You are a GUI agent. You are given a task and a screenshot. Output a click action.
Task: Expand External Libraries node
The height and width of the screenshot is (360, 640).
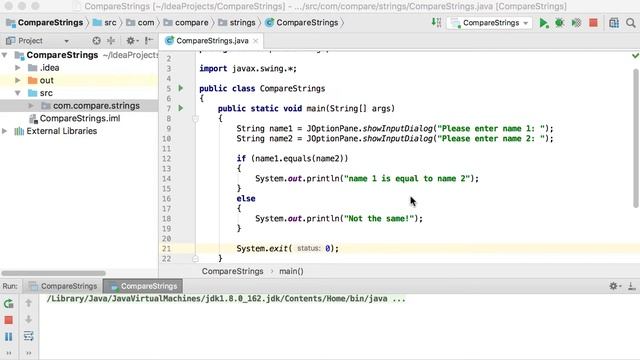point(5,131)
